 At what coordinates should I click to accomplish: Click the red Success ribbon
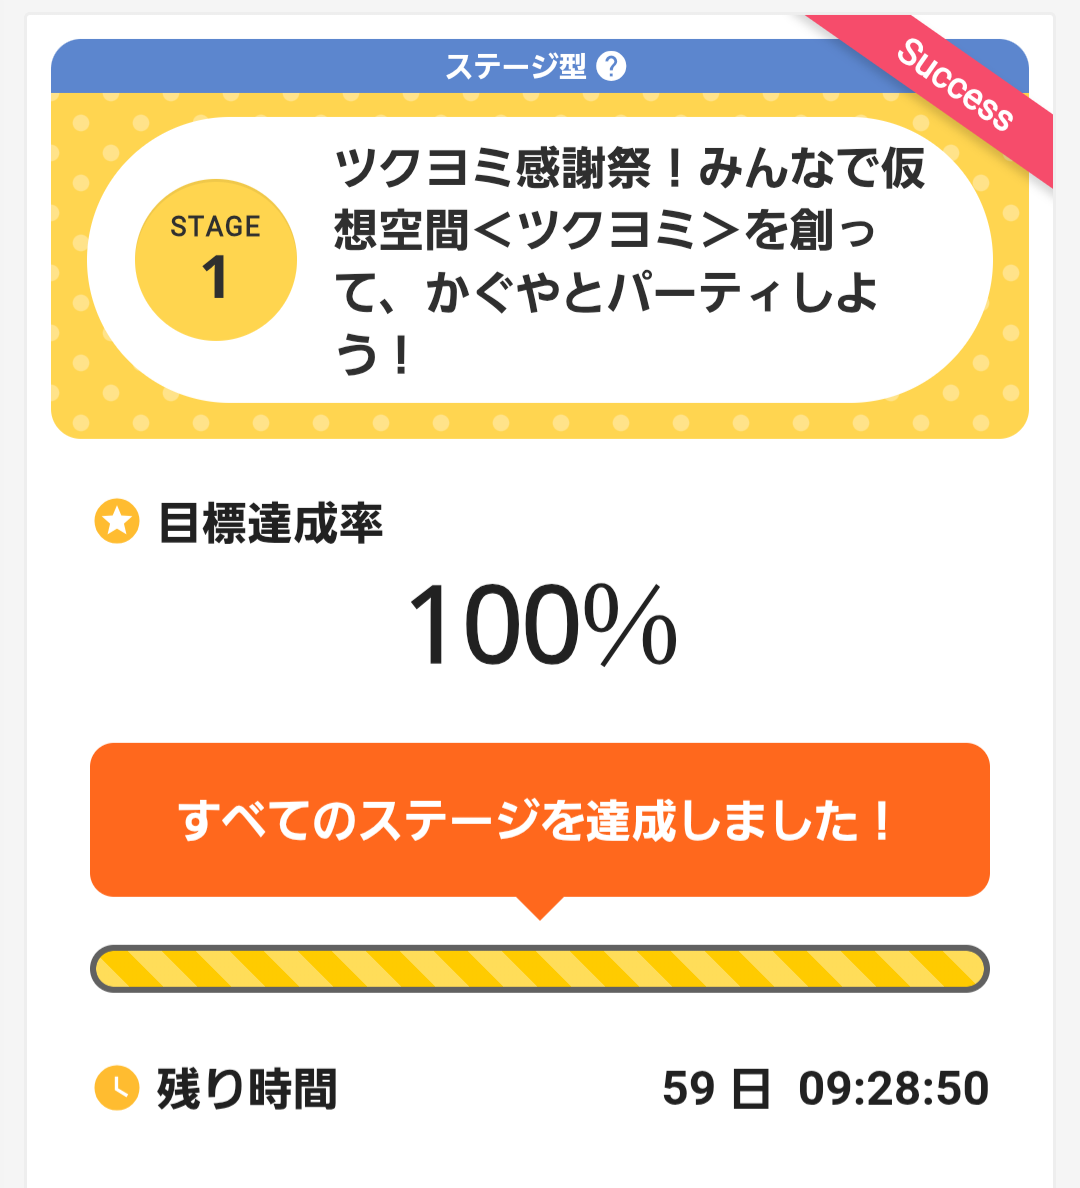[955, 87]
